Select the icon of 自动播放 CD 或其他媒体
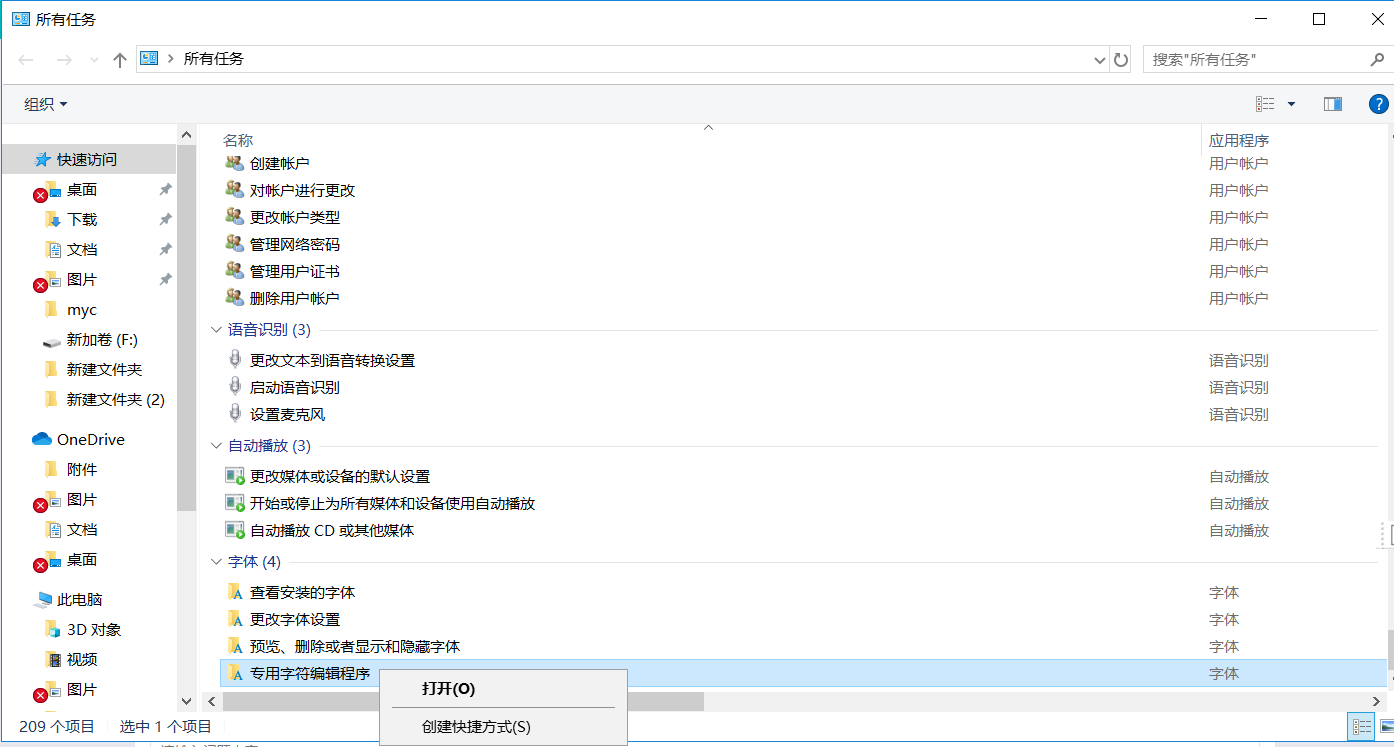Image resolution: width=1394 pixels, height=747 pixels. (x=235, y=530)
